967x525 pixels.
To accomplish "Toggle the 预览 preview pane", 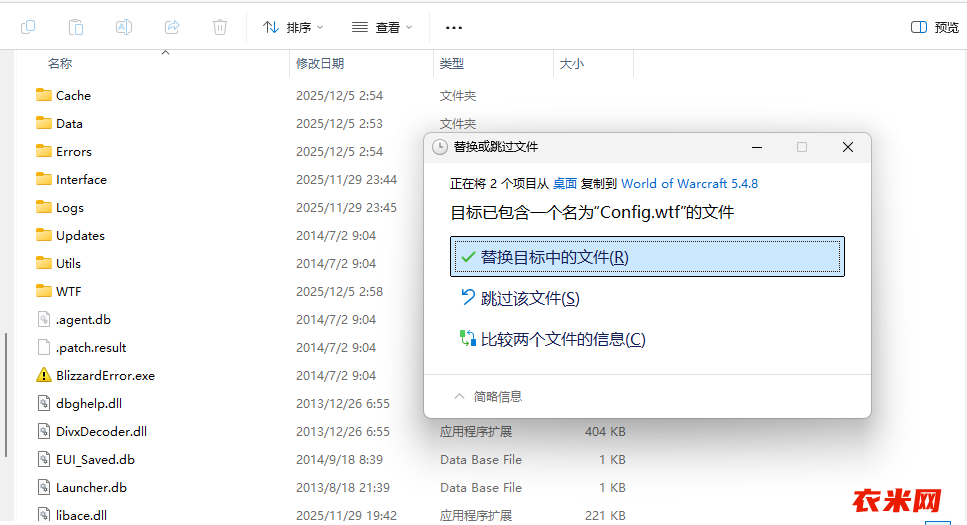I will pos(935,27).
